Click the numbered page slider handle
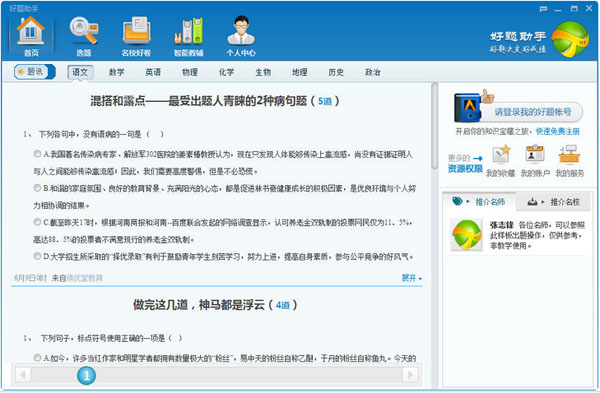 click(x=86, y=375)
